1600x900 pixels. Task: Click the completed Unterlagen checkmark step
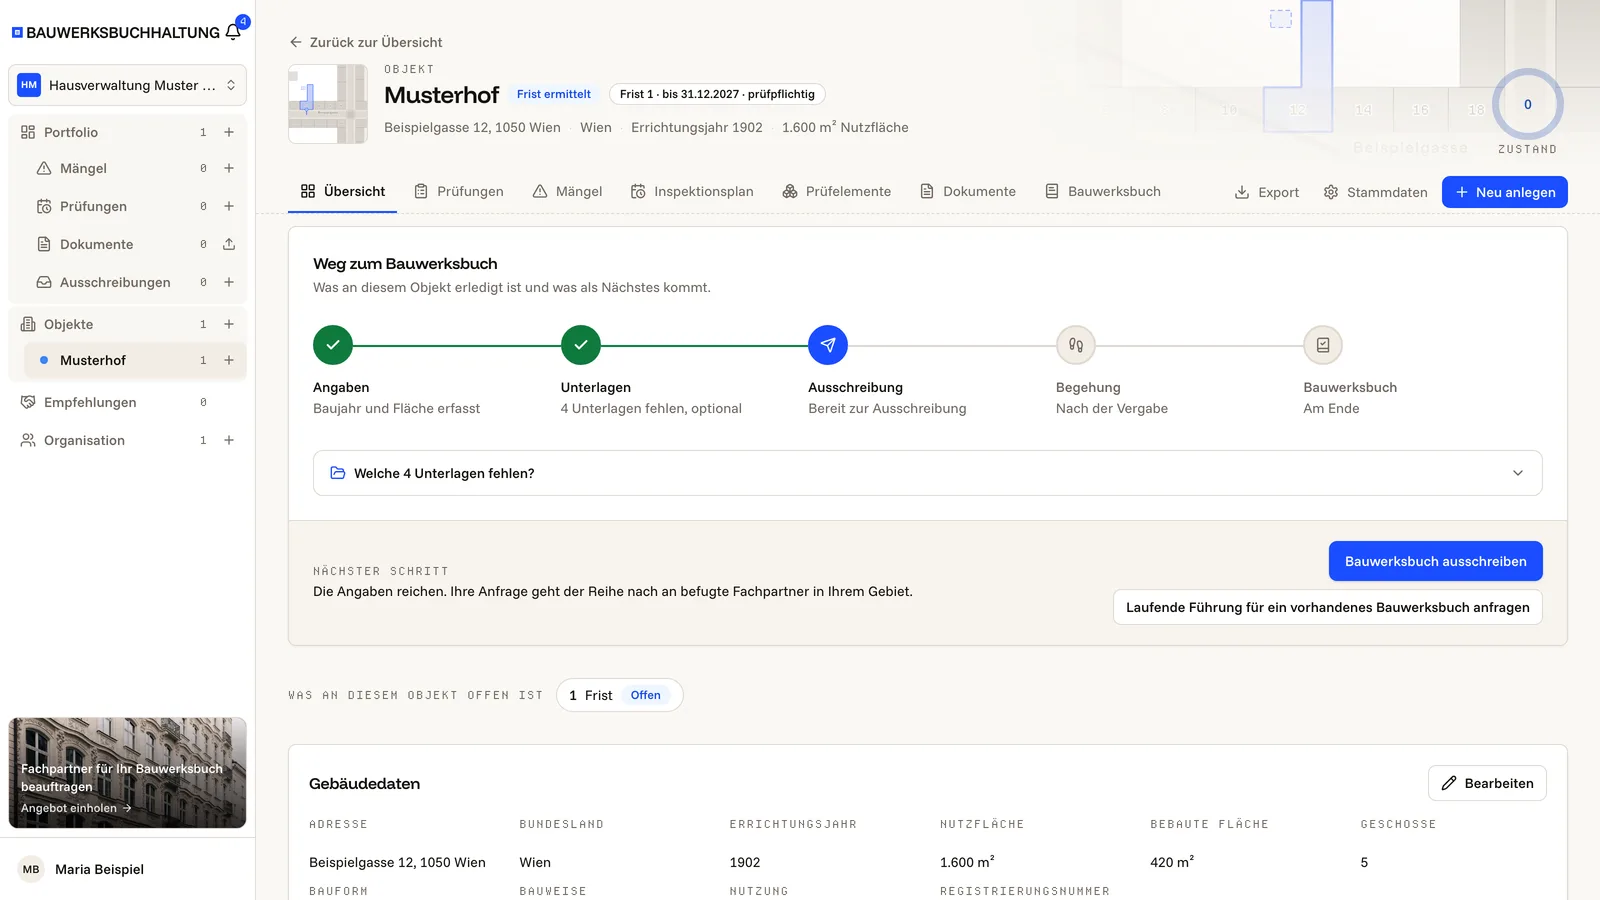tap(581, 345)
